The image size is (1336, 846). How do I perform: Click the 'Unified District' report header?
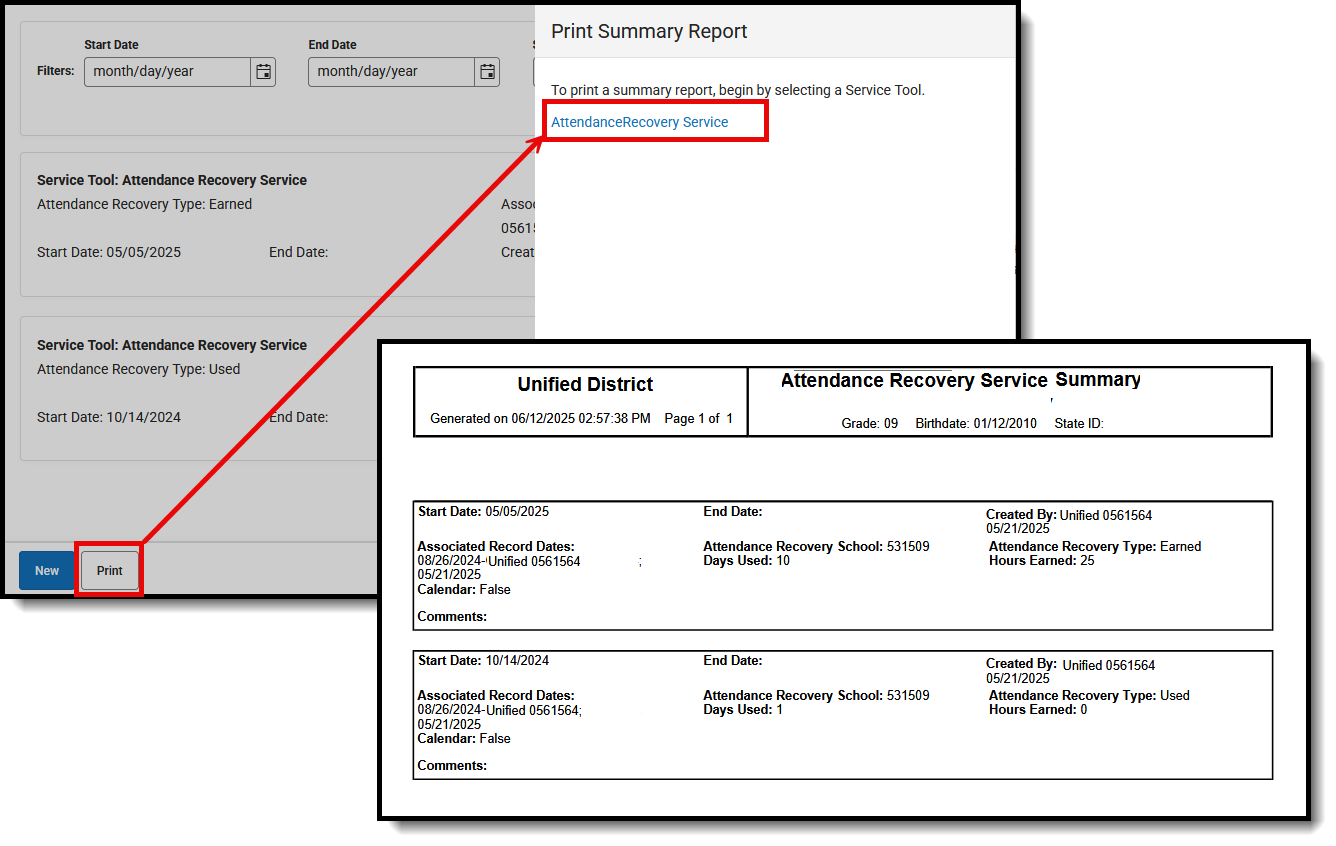click(585, 384)
